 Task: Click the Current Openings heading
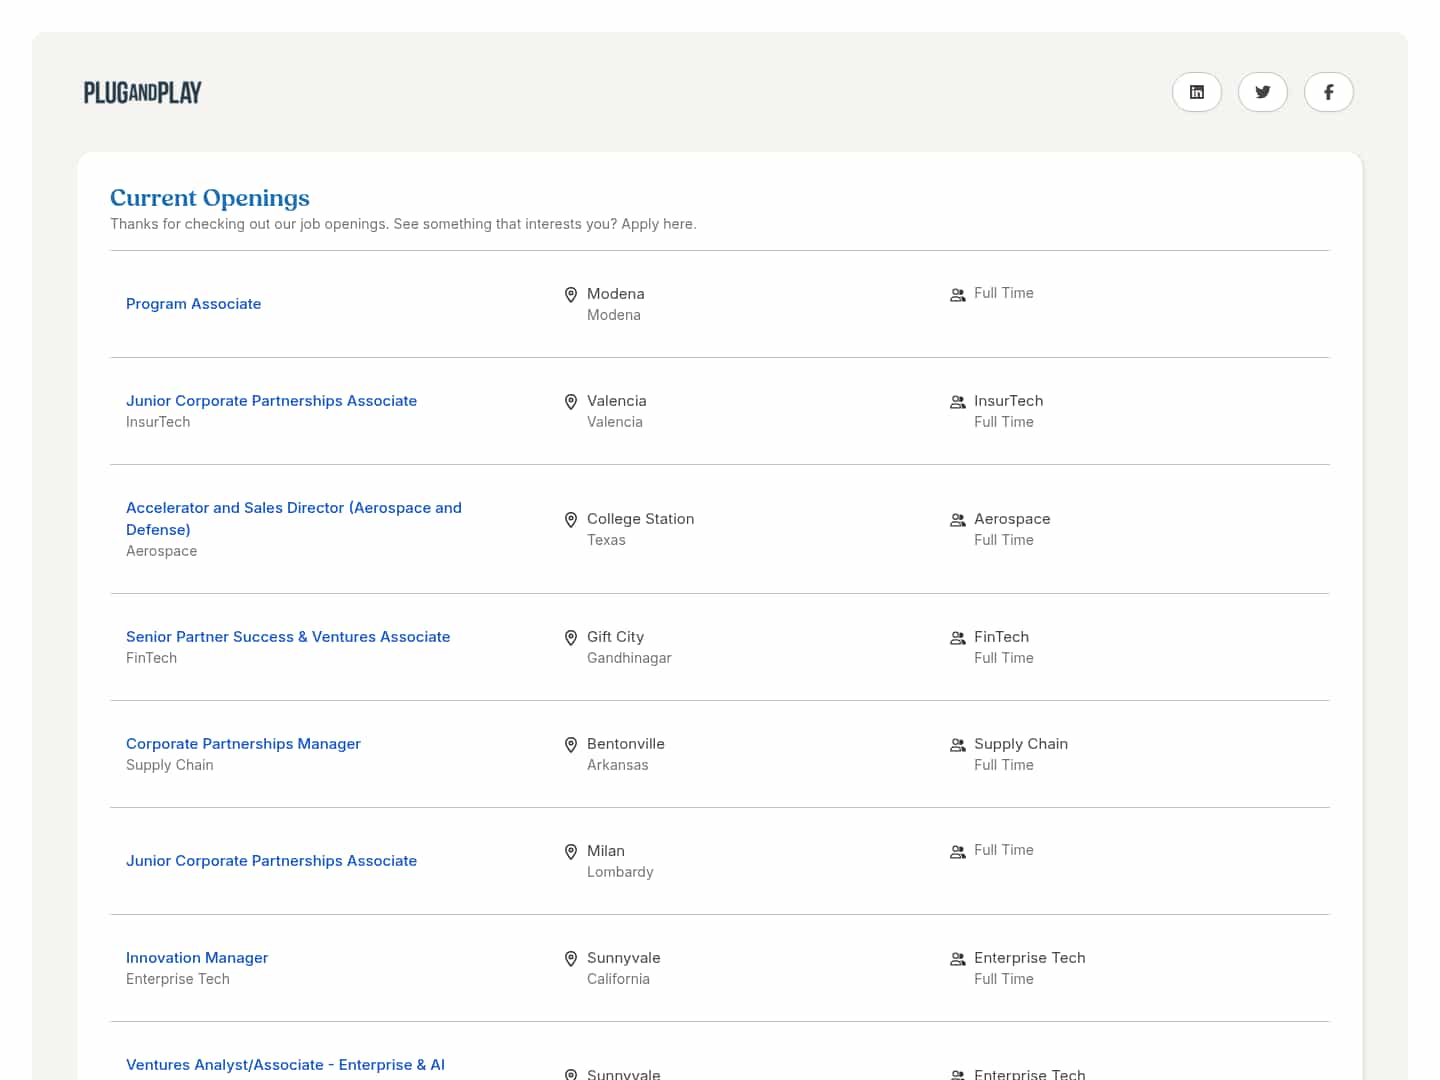(x=210, y=198)
